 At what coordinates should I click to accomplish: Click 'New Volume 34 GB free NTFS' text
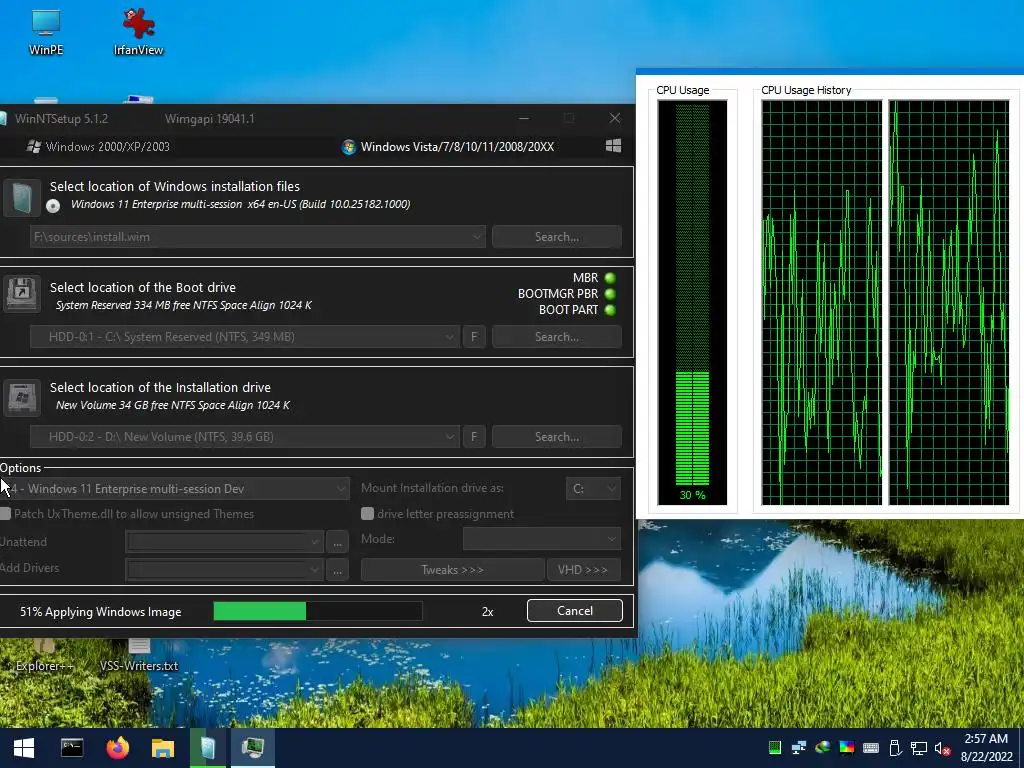coord(172,405)
